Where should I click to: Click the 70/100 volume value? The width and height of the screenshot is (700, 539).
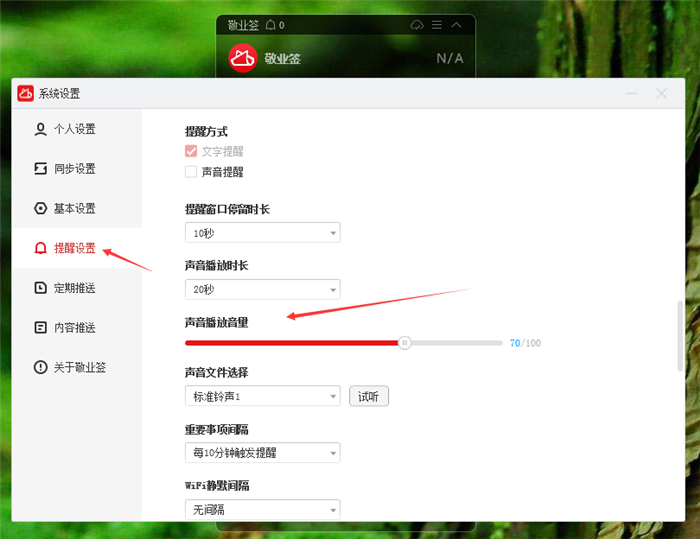(x=525, y=343)
